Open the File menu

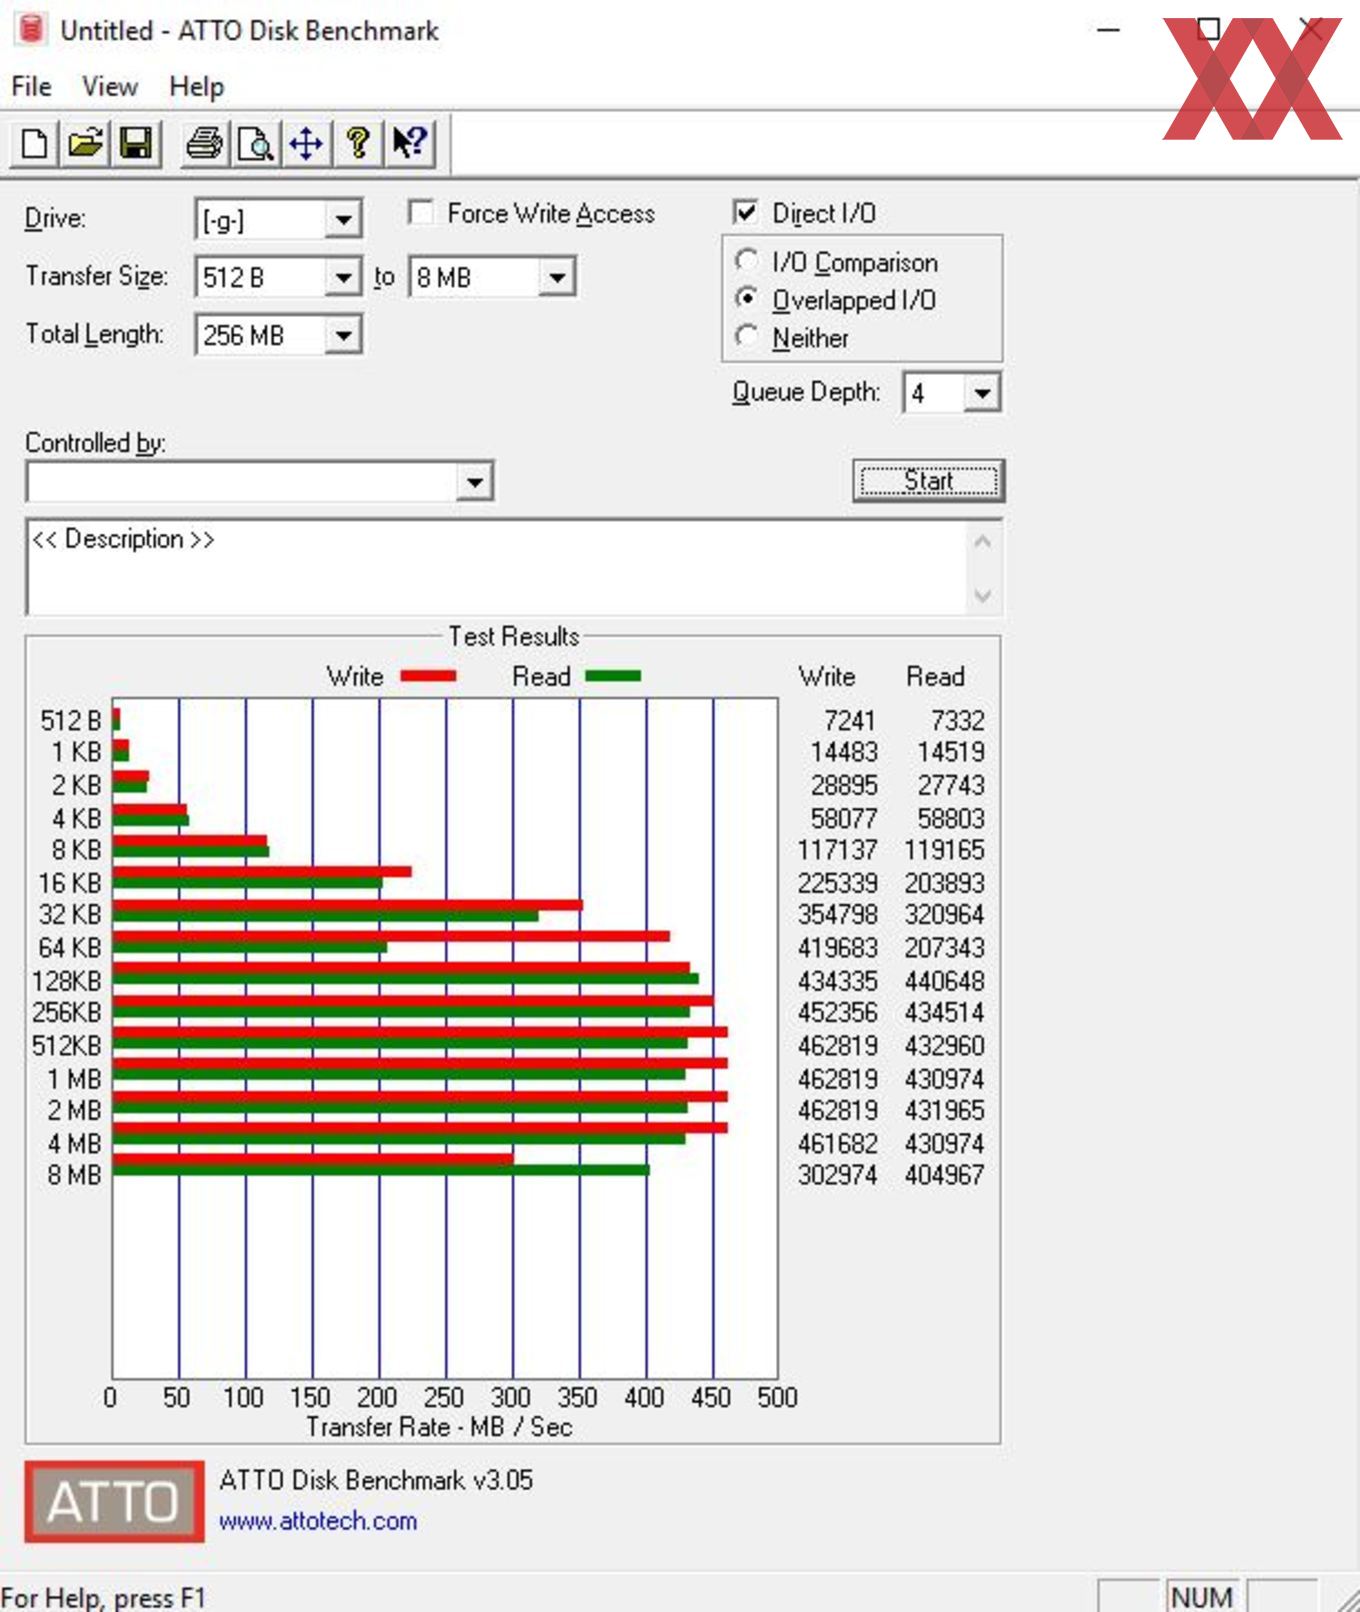pos(31,87)
